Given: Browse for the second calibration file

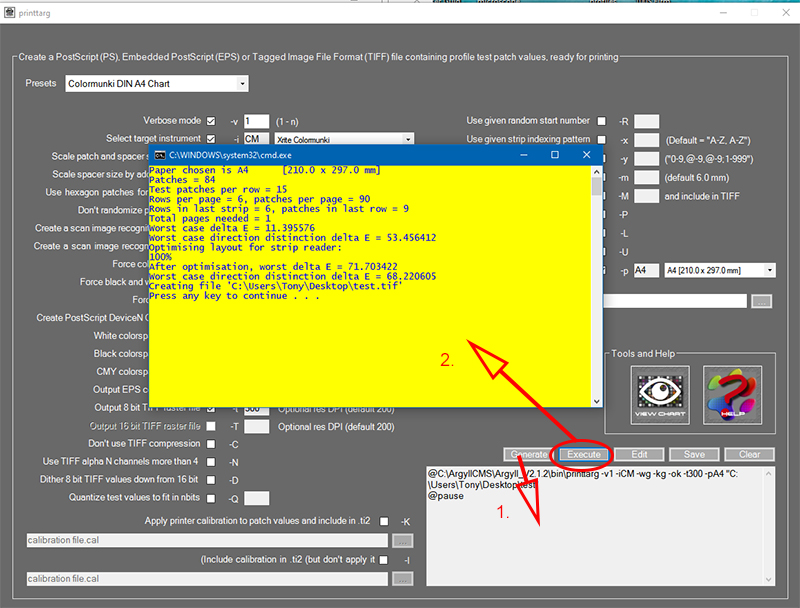Looking at the screenshot, I should pyautogui.click(x=402, y=578).
